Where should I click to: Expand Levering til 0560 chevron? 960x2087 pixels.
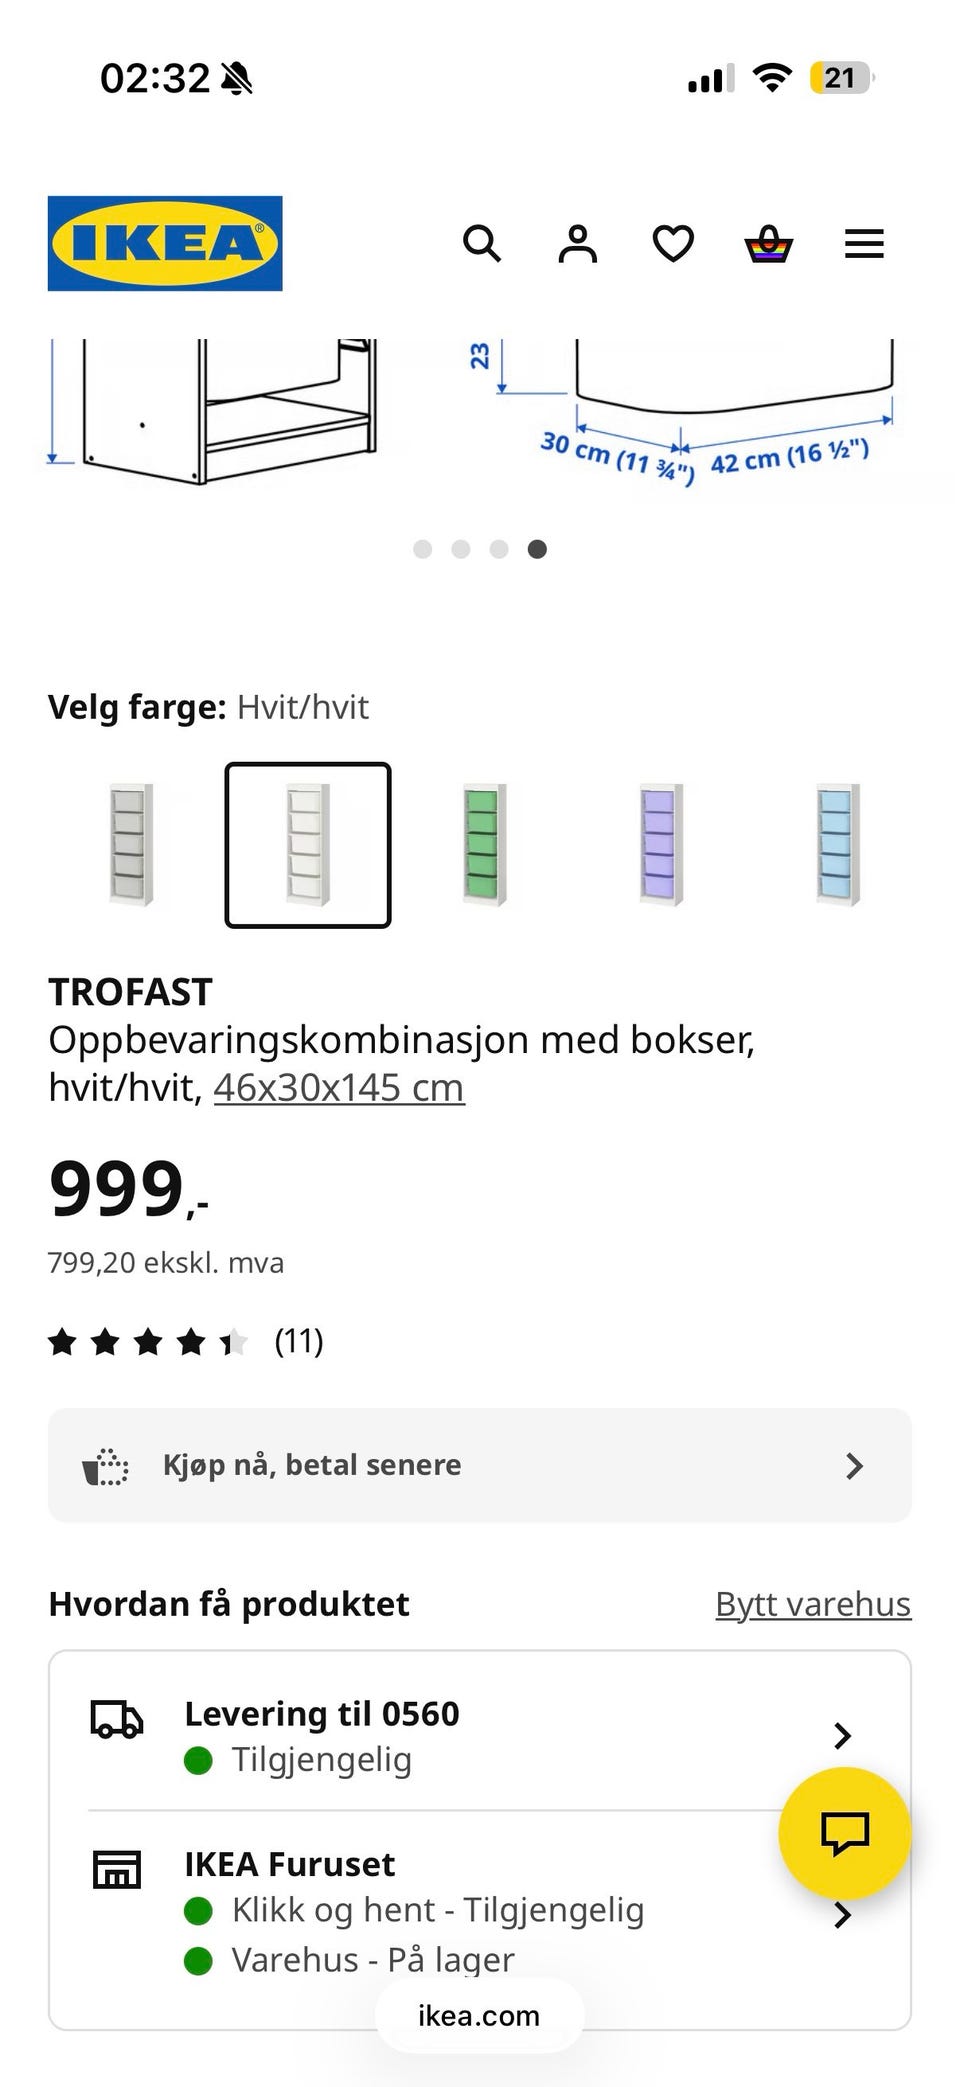click(842, 1736)
